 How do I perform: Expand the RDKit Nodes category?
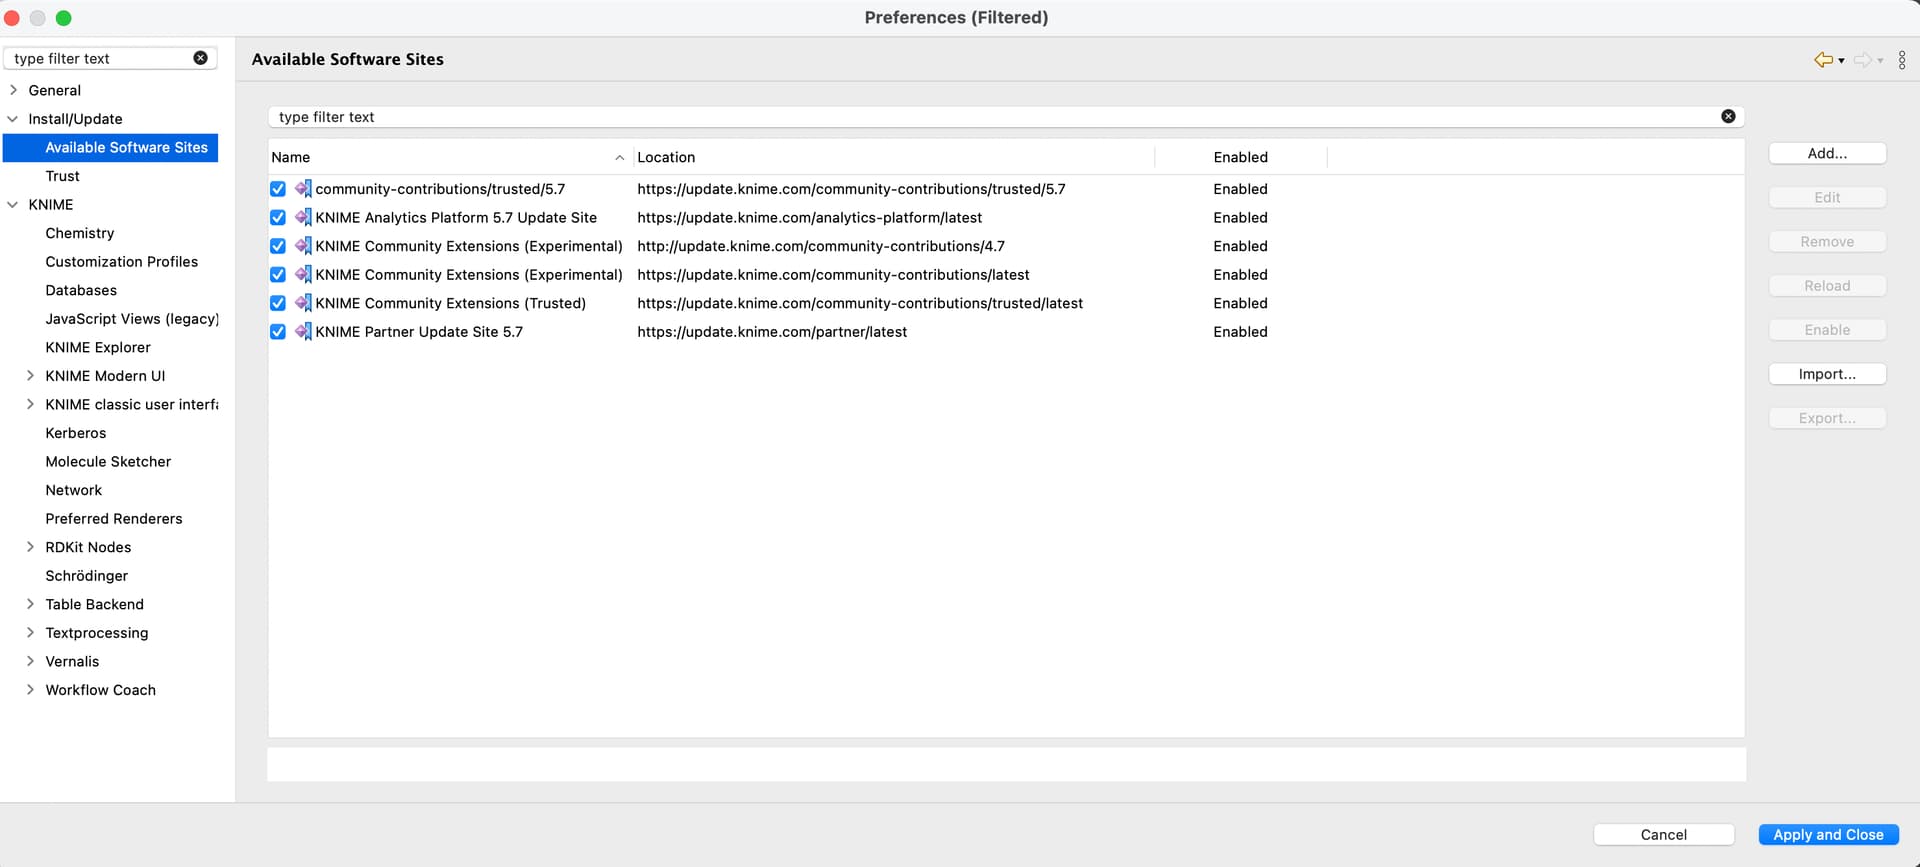click(x=30, y=547)
